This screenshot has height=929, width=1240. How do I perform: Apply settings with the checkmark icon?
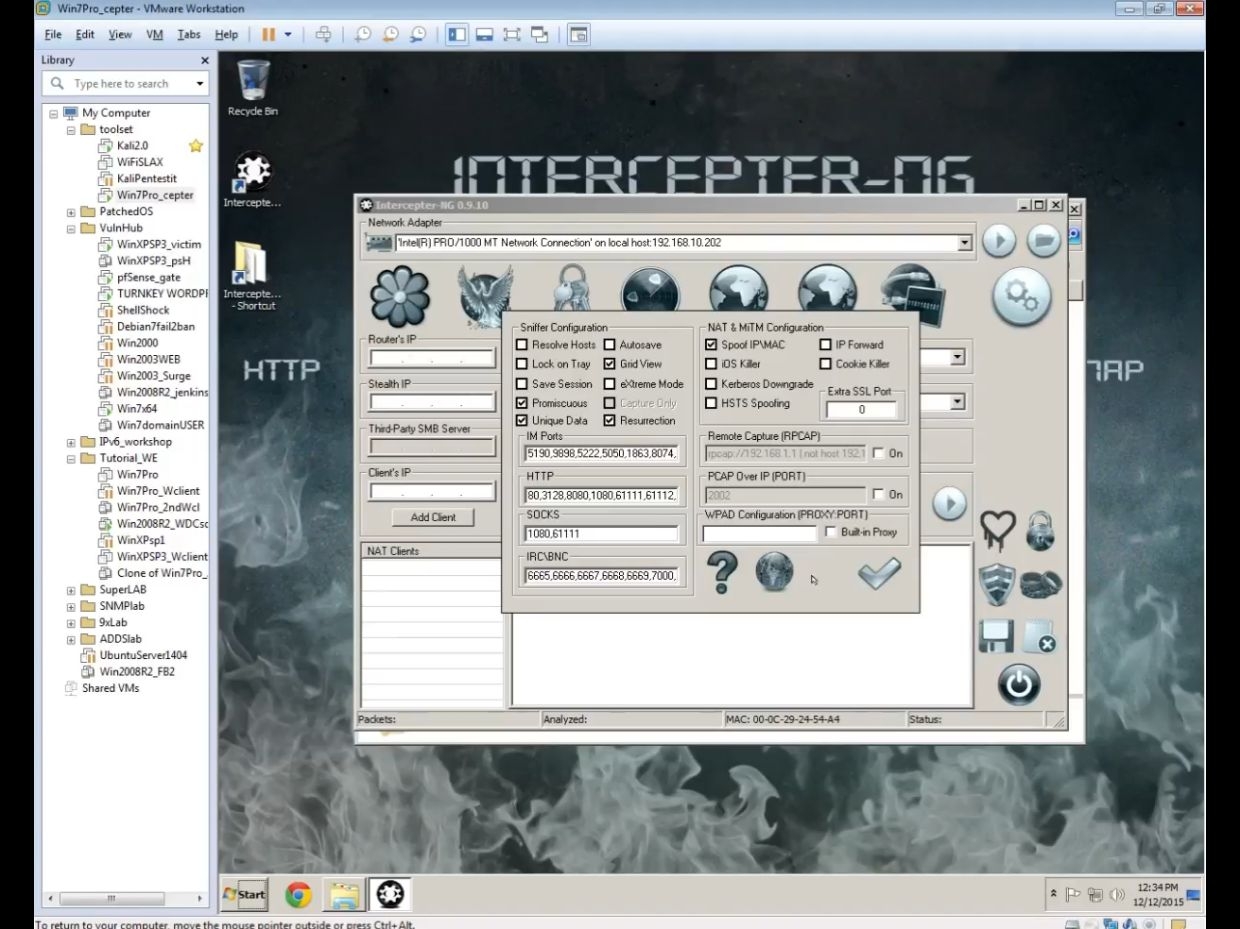point(879,572)
